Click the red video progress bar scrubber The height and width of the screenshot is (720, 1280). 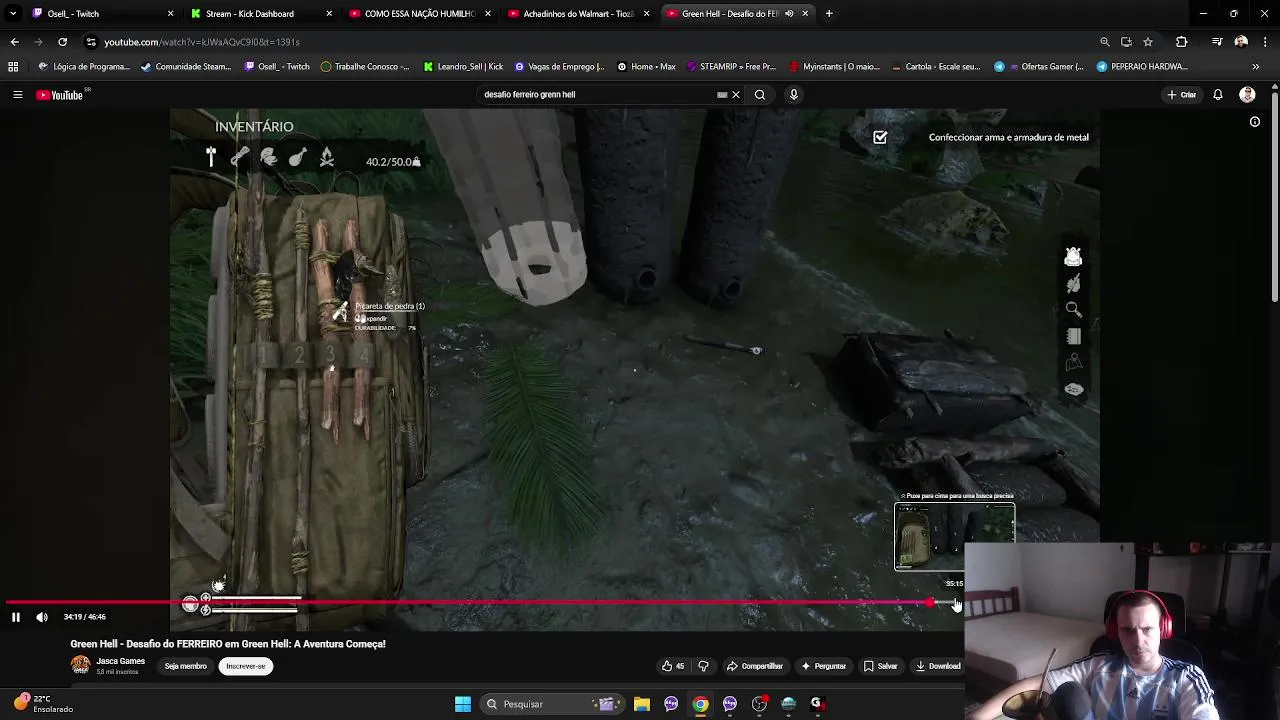point(931,602)
